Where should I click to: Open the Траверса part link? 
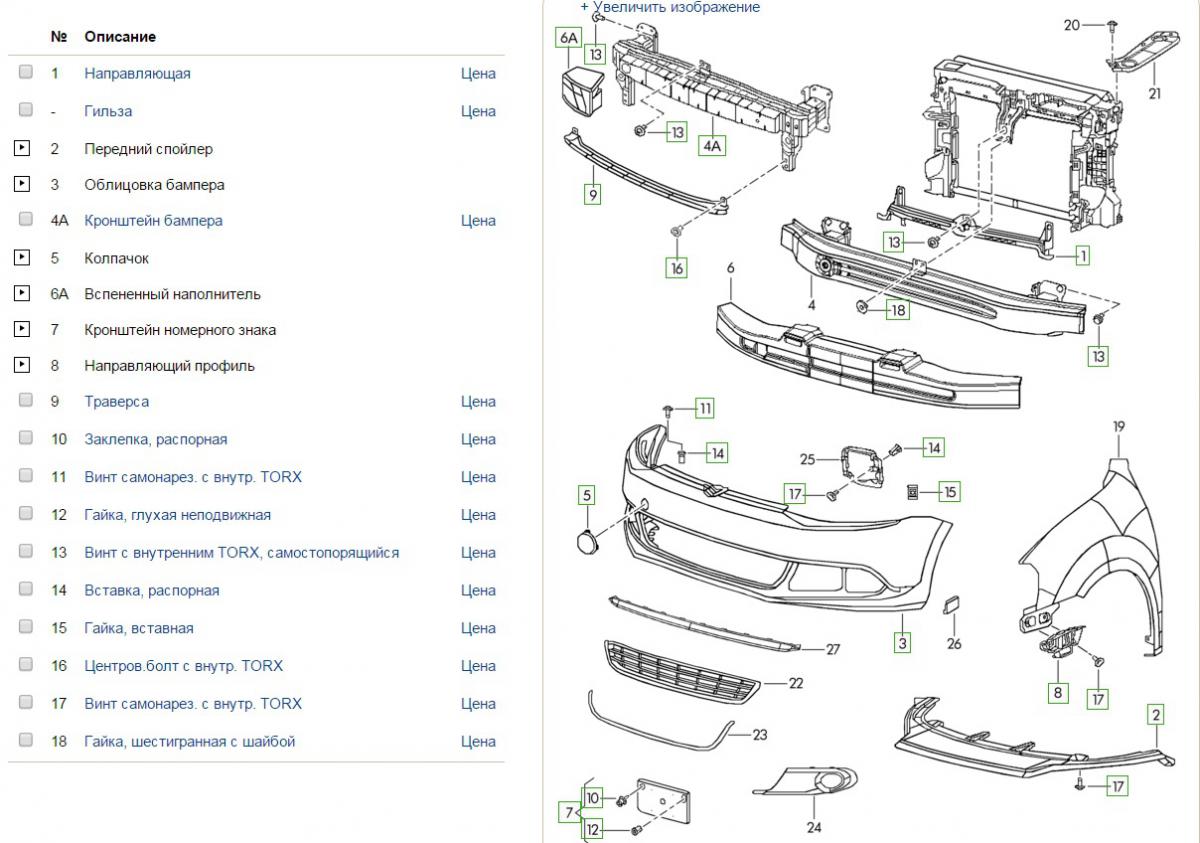coord(117,401)
